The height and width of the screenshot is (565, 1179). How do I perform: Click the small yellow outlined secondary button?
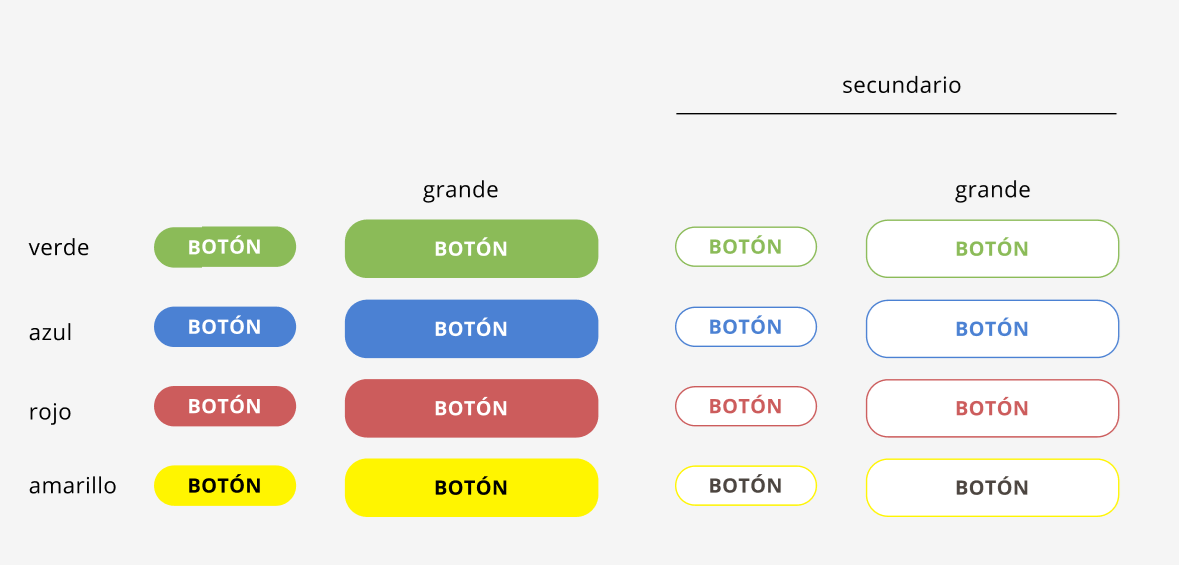(x=746, y=486)
